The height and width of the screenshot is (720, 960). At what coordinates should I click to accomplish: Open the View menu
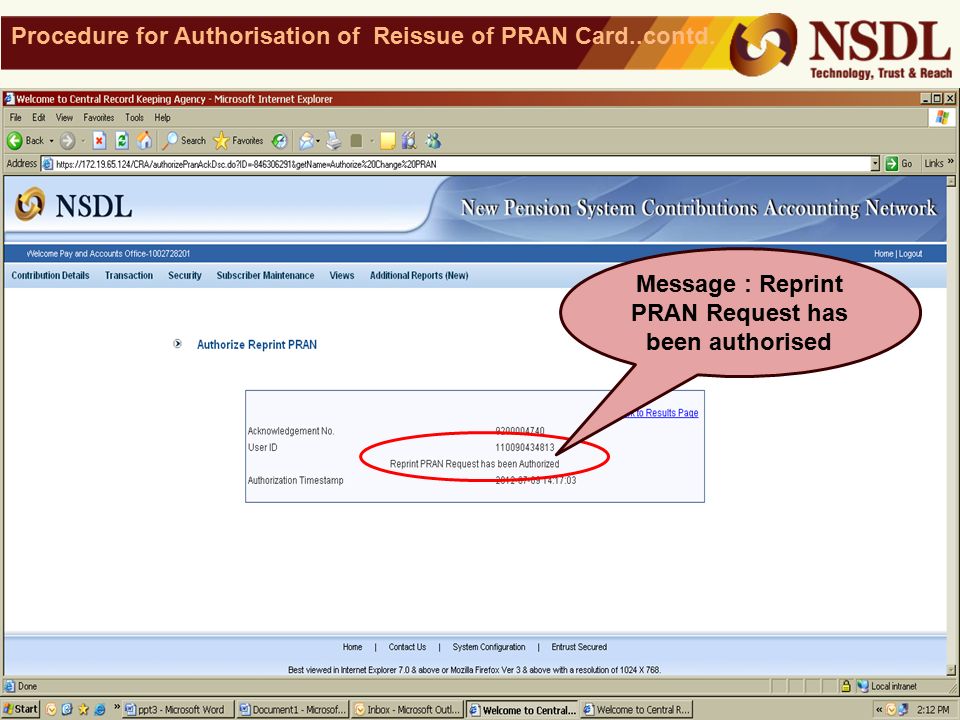point(64,118)
